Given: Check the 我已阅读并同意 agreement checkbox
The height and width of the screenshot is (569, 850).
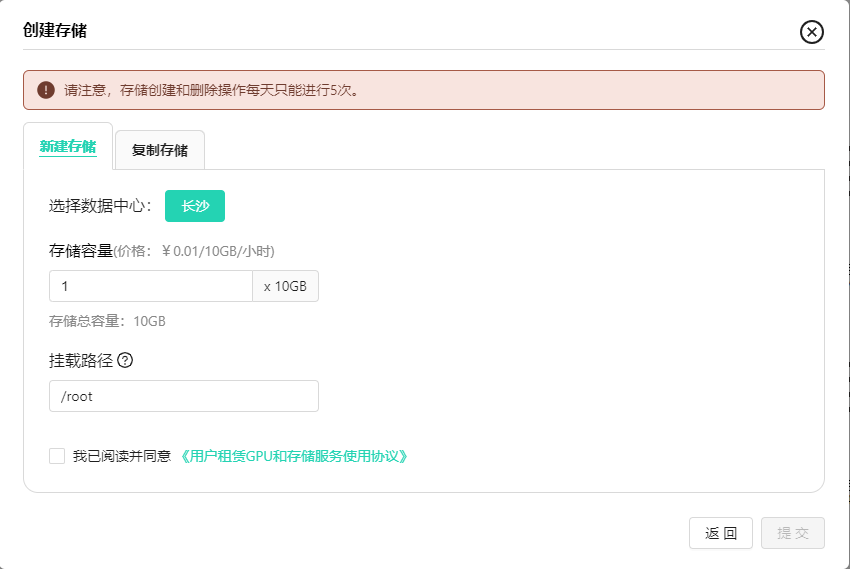Looking at the screenshot, I should point(57,456).
